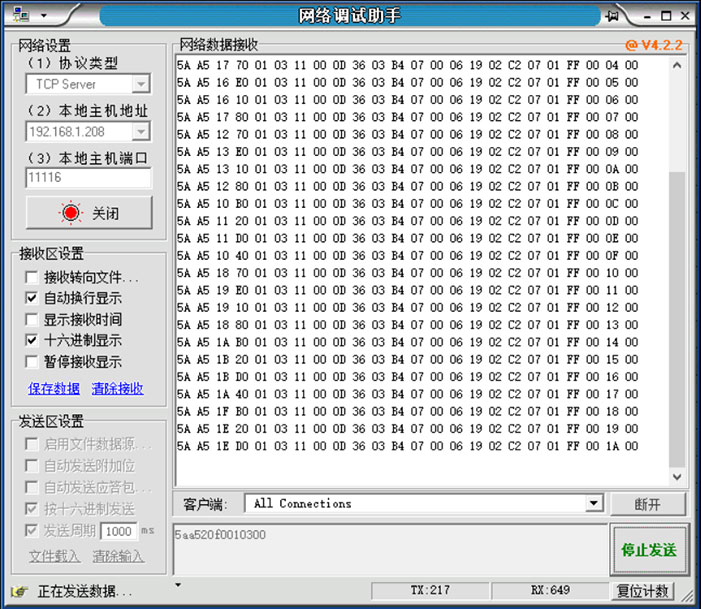Click the receive area scroll down arrow
The width and height of the screenshot is (701, 609).
point(677,477)
